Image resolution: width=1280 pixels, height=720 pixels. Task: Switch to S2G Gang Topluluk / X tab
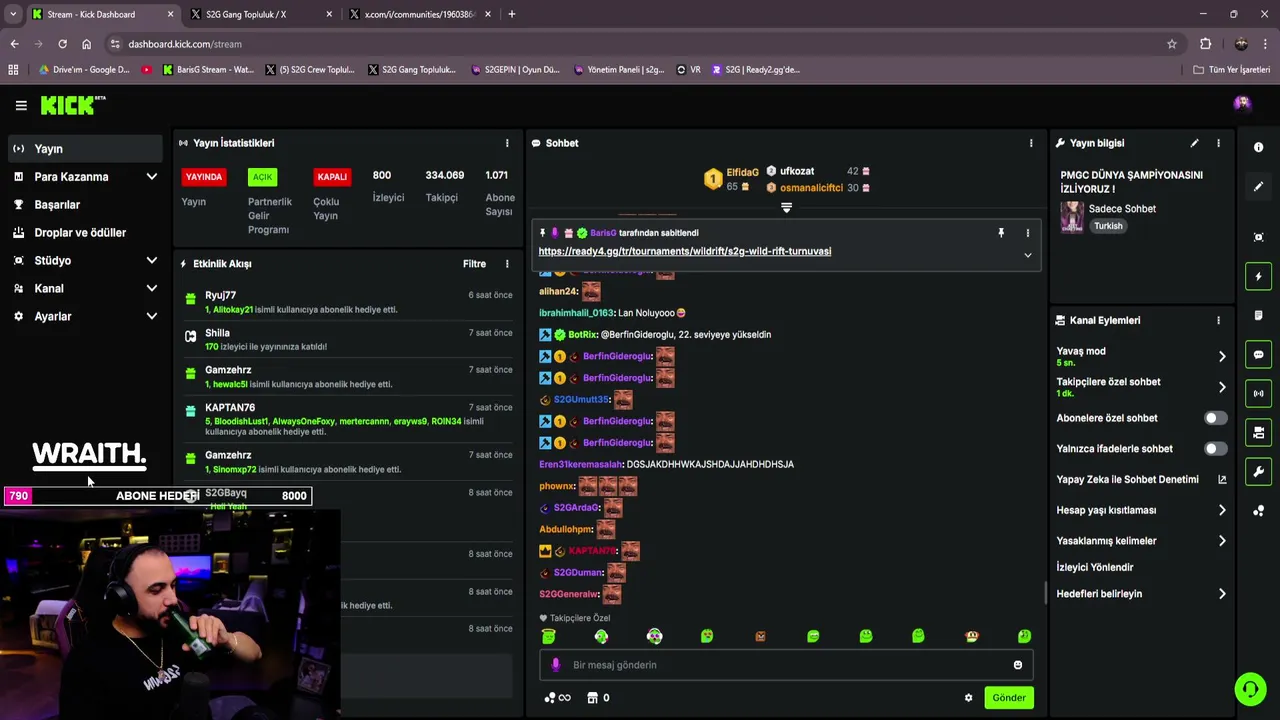pyautogui.click(x=260, y=14)
